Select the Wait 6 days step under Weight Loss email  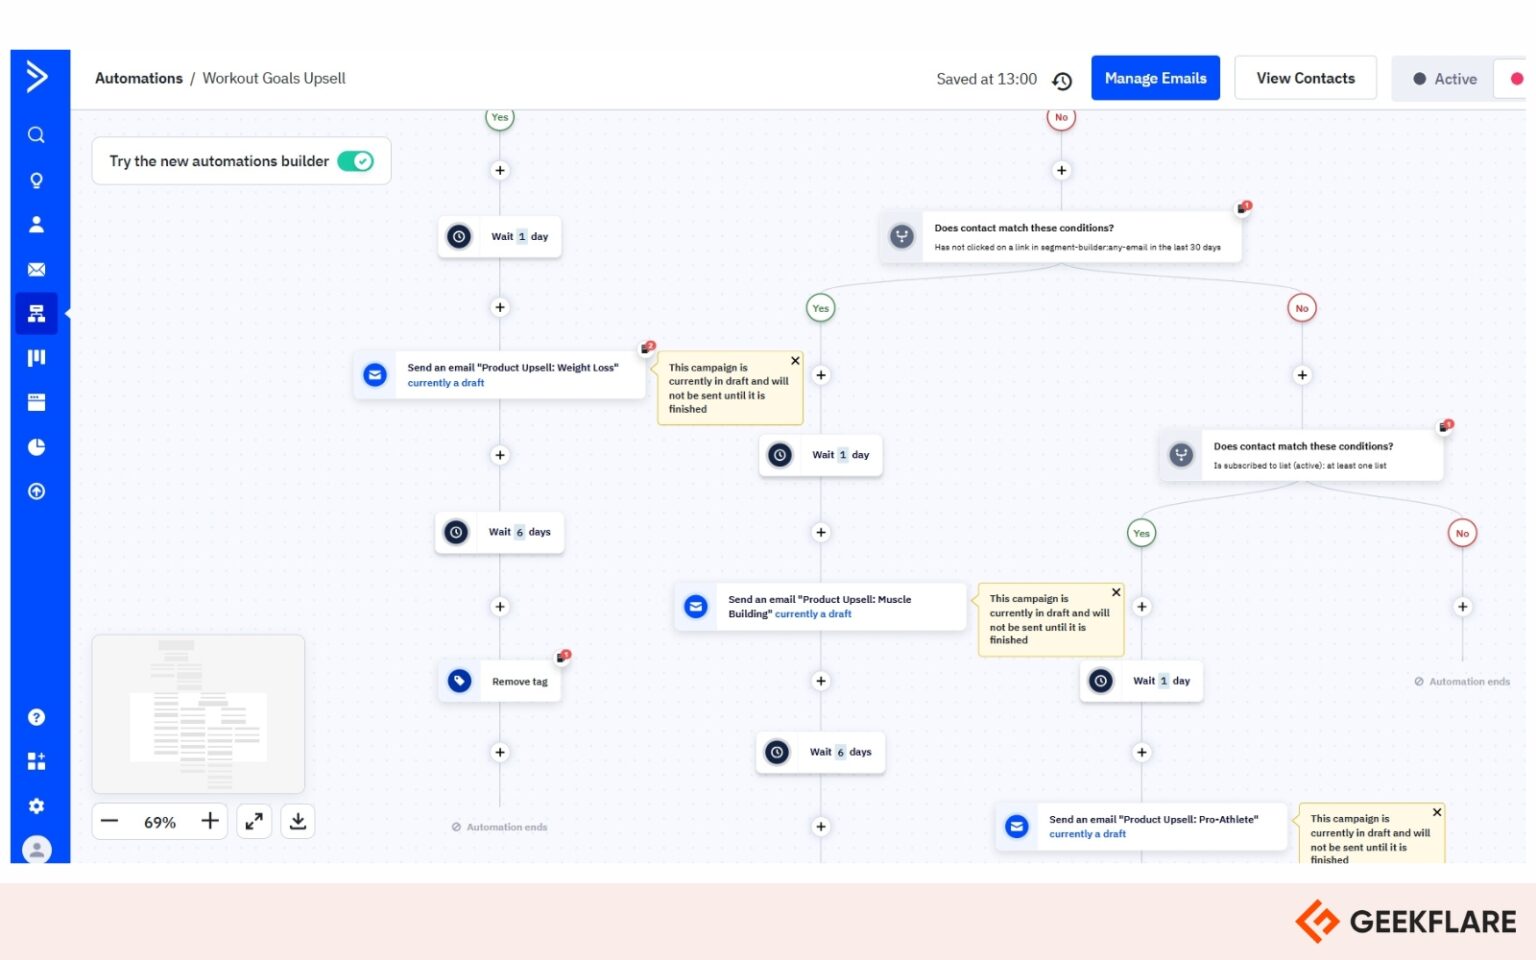click(x=500, y=532)
